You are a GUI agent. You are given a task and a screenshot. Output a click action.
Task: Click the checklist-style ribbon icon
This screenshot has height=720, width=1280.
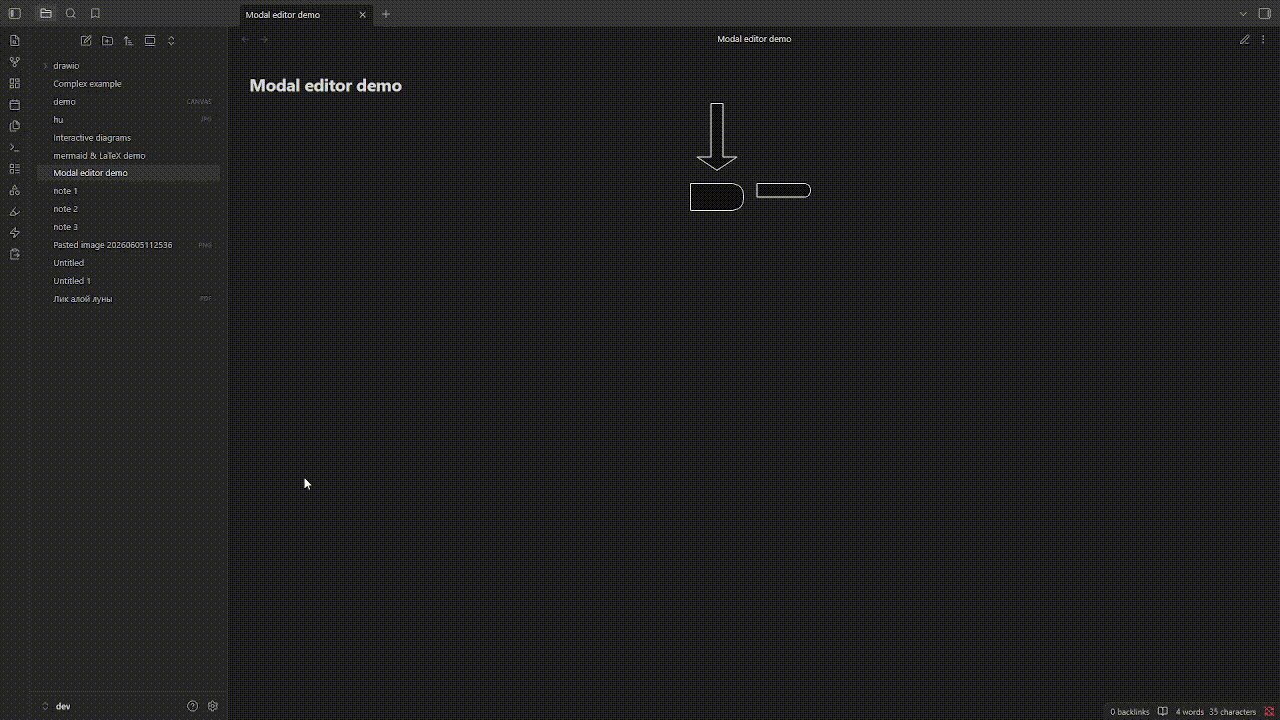(14, 169)
